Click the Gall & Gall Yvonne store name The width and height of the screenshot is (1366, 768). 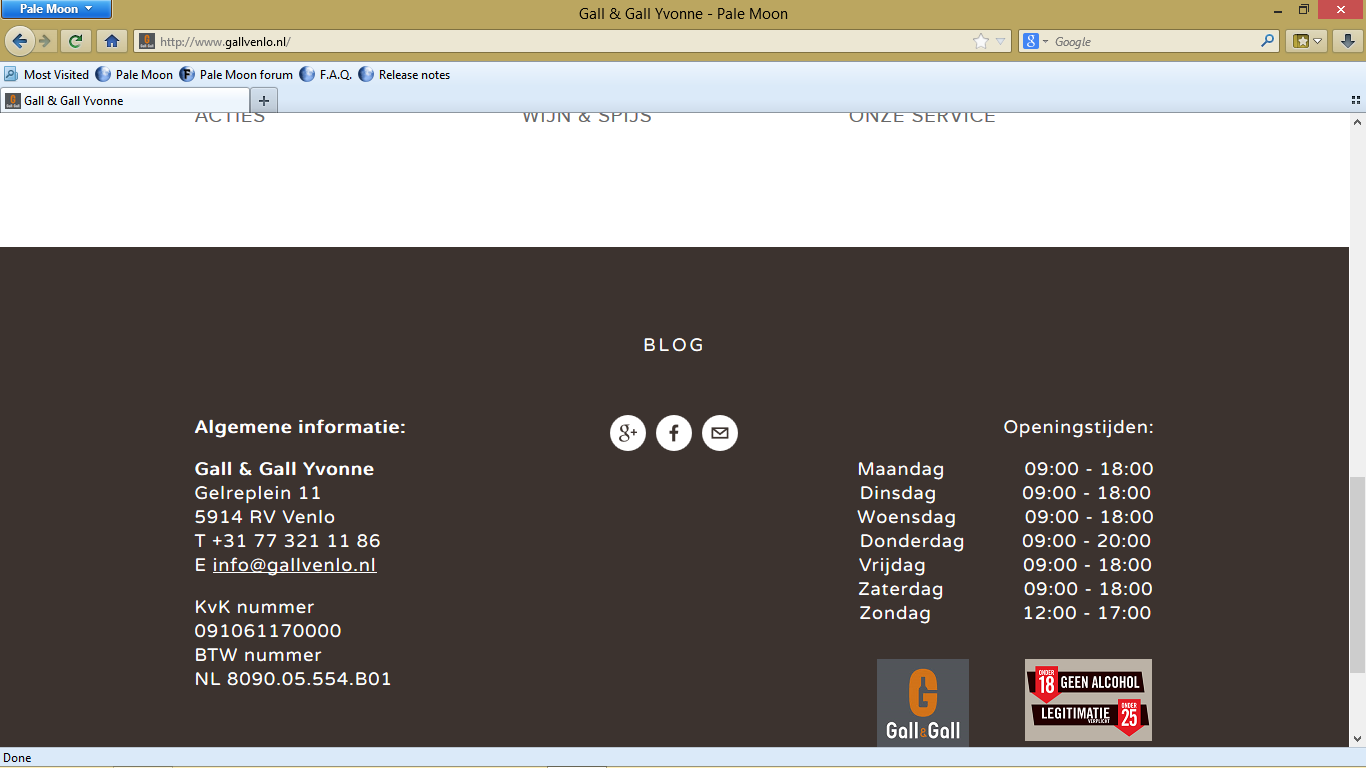coord(284,469)
